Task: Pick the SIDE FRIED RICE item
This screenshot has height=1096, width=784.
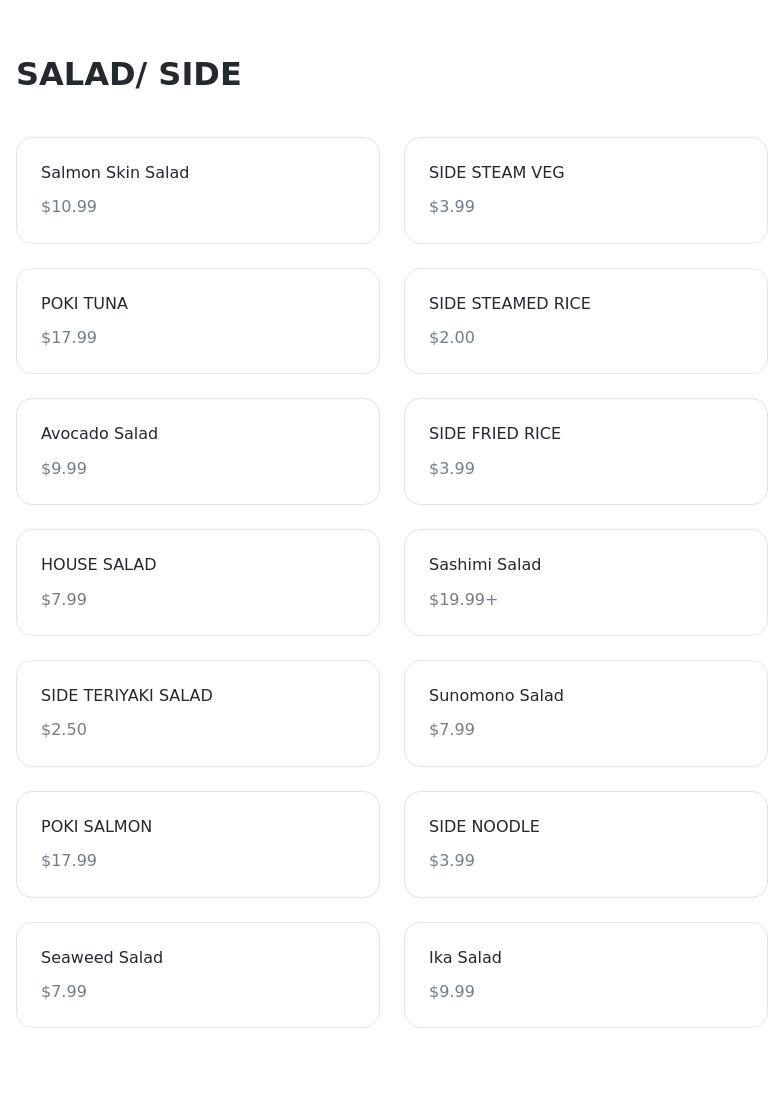Action: [585, 451]
